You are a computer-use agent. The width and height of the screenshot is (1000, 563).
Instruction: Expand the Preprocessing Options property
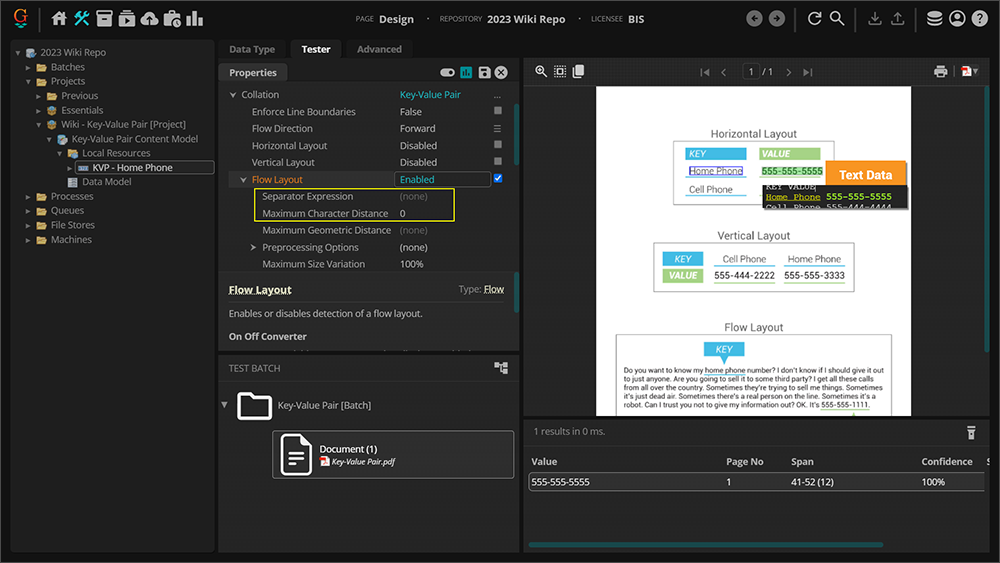pos(253,247)
